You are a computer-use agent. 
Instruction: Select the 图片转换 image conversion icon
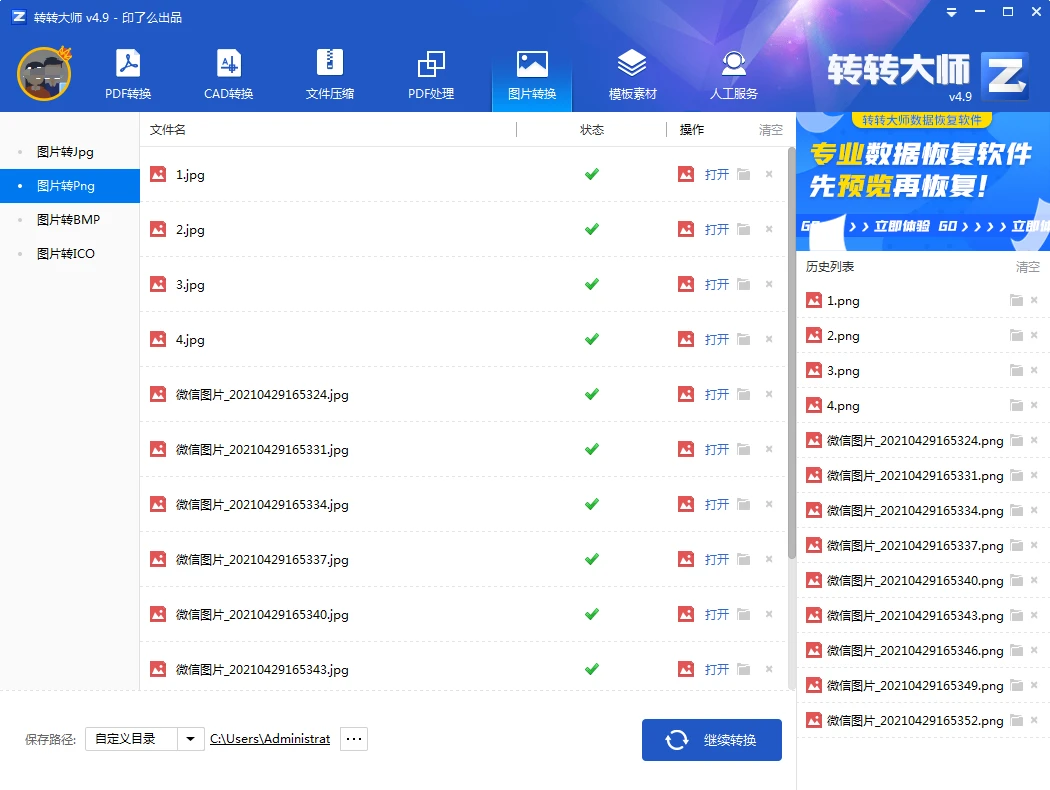tap(531, 70)
